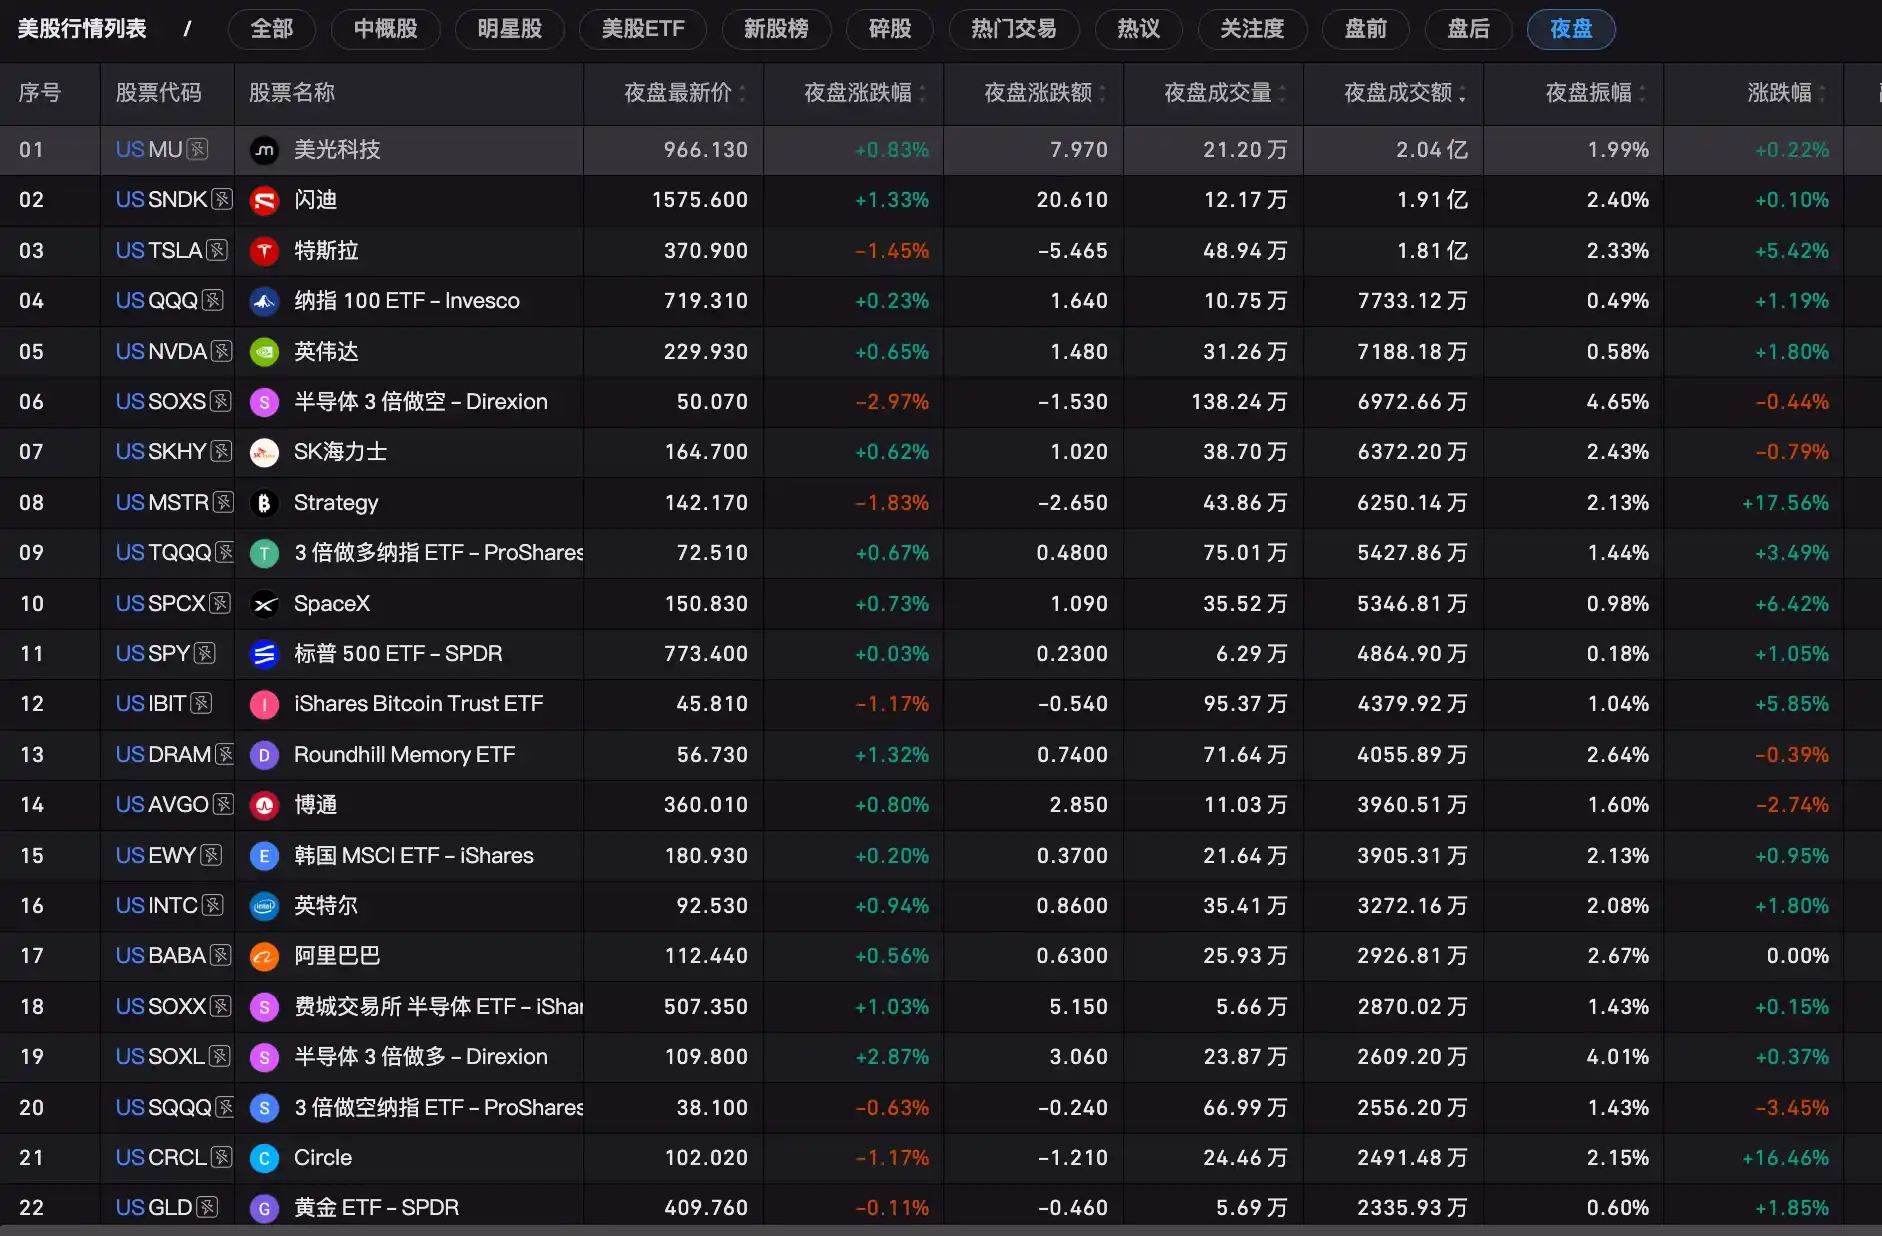Image resolution: width=1882 pixels, height=1236 pixels.
Task: Select the 美股ETF tab
Action: coord(643,29)
